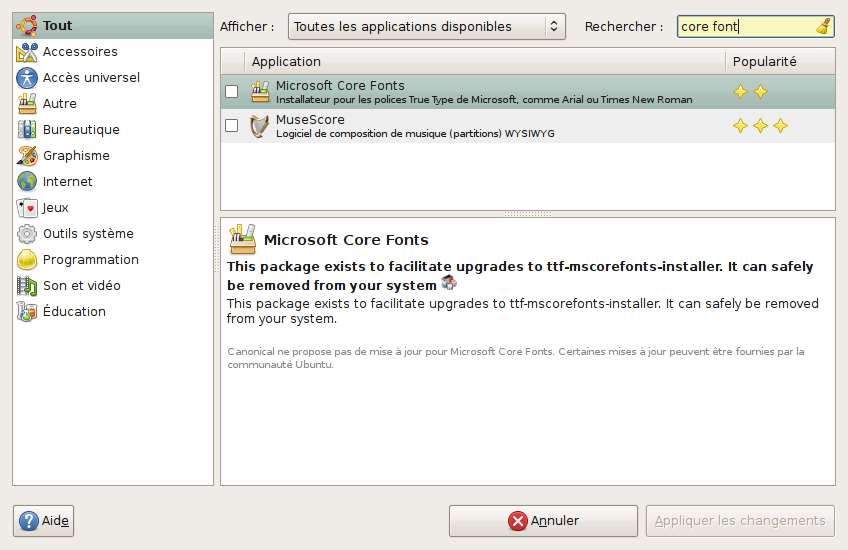This screenshot has width=848, height=550.
Task: Click the pane divider handle between list and description
Action: [528, 214]
